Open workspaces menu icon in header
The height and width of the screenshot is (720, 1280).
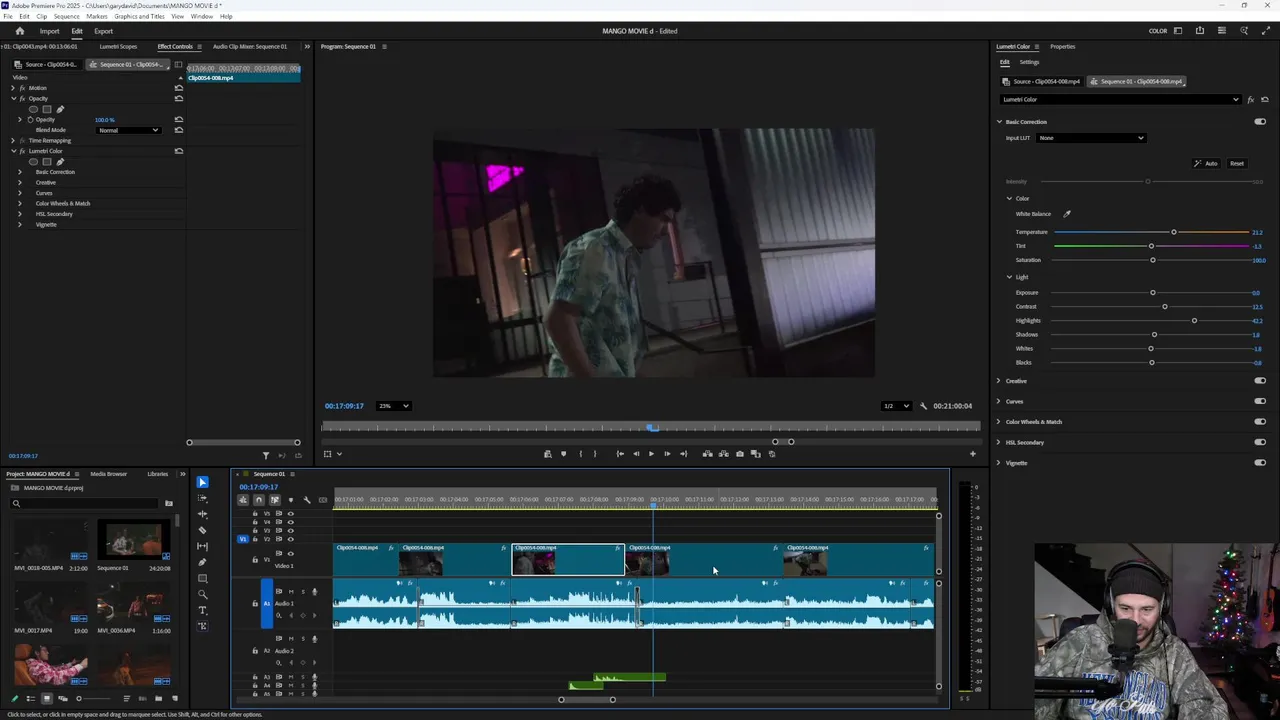1179,31
